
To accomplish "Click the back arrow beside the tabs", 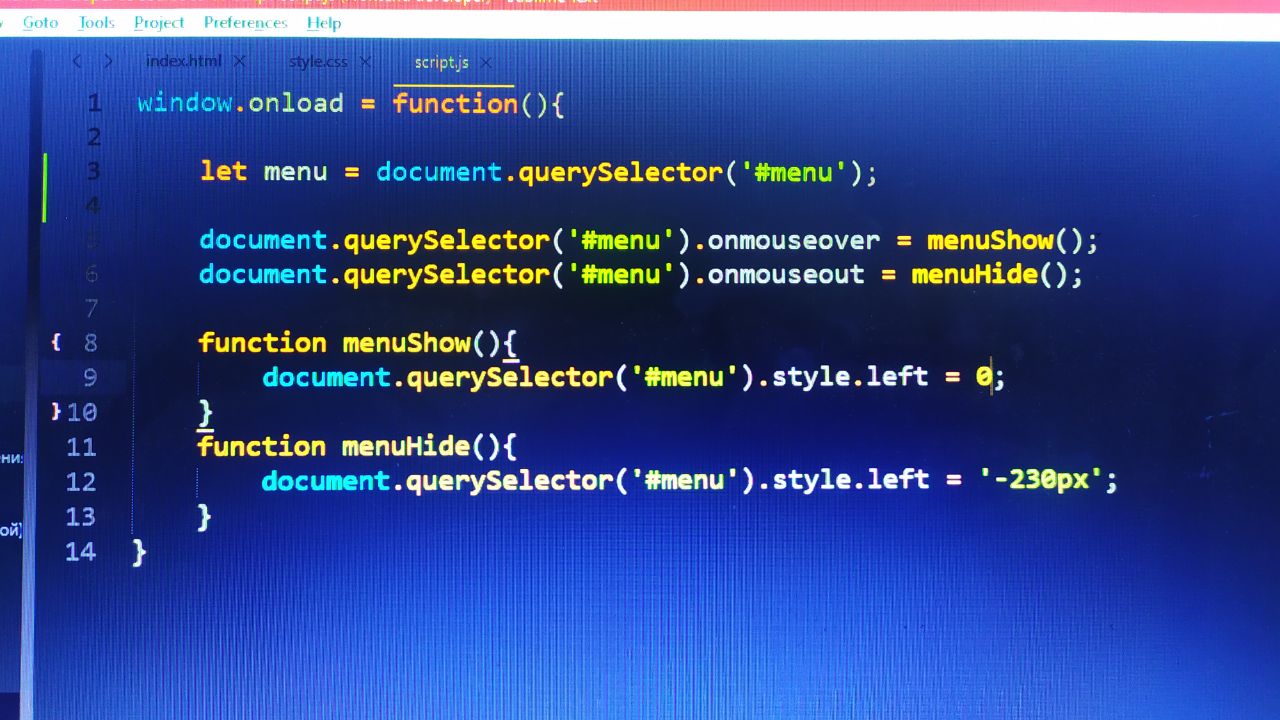I will coord(77,61).
